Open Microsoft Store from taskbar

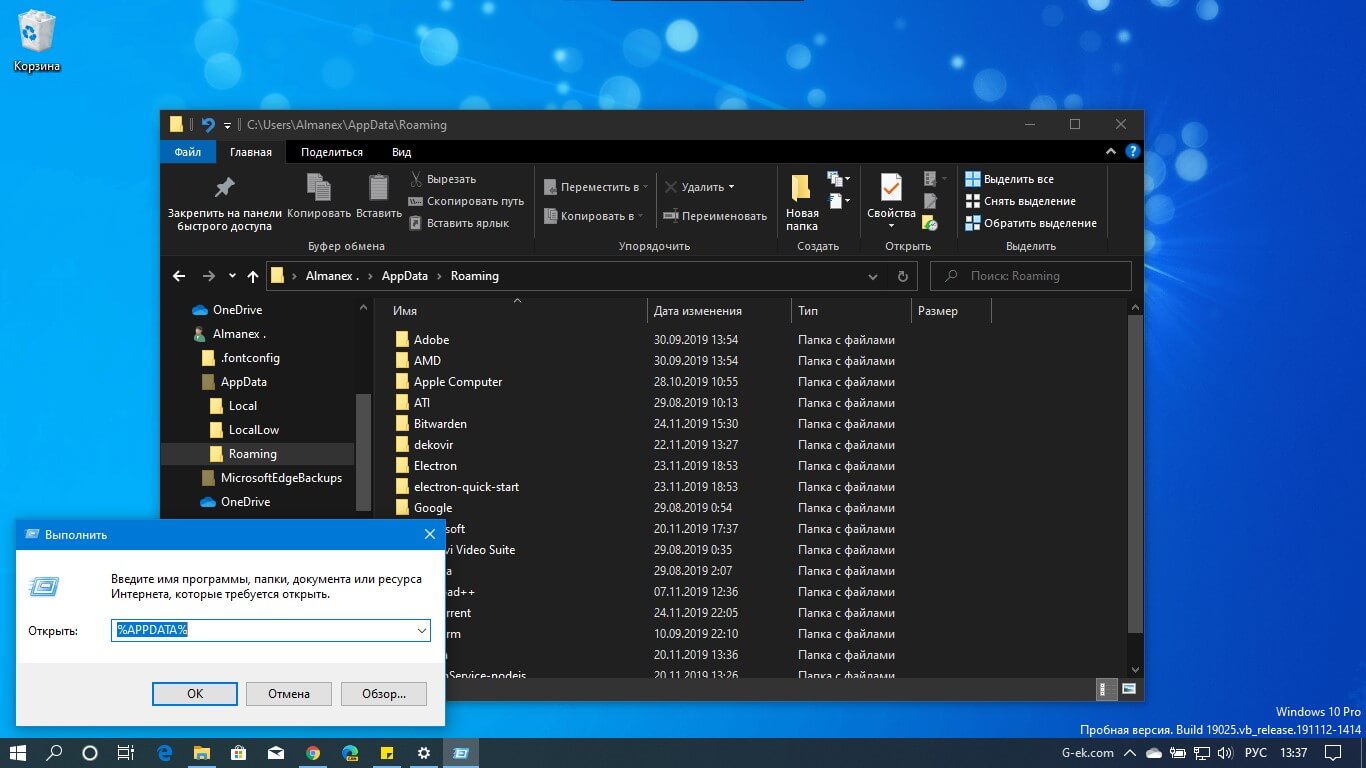239,753
